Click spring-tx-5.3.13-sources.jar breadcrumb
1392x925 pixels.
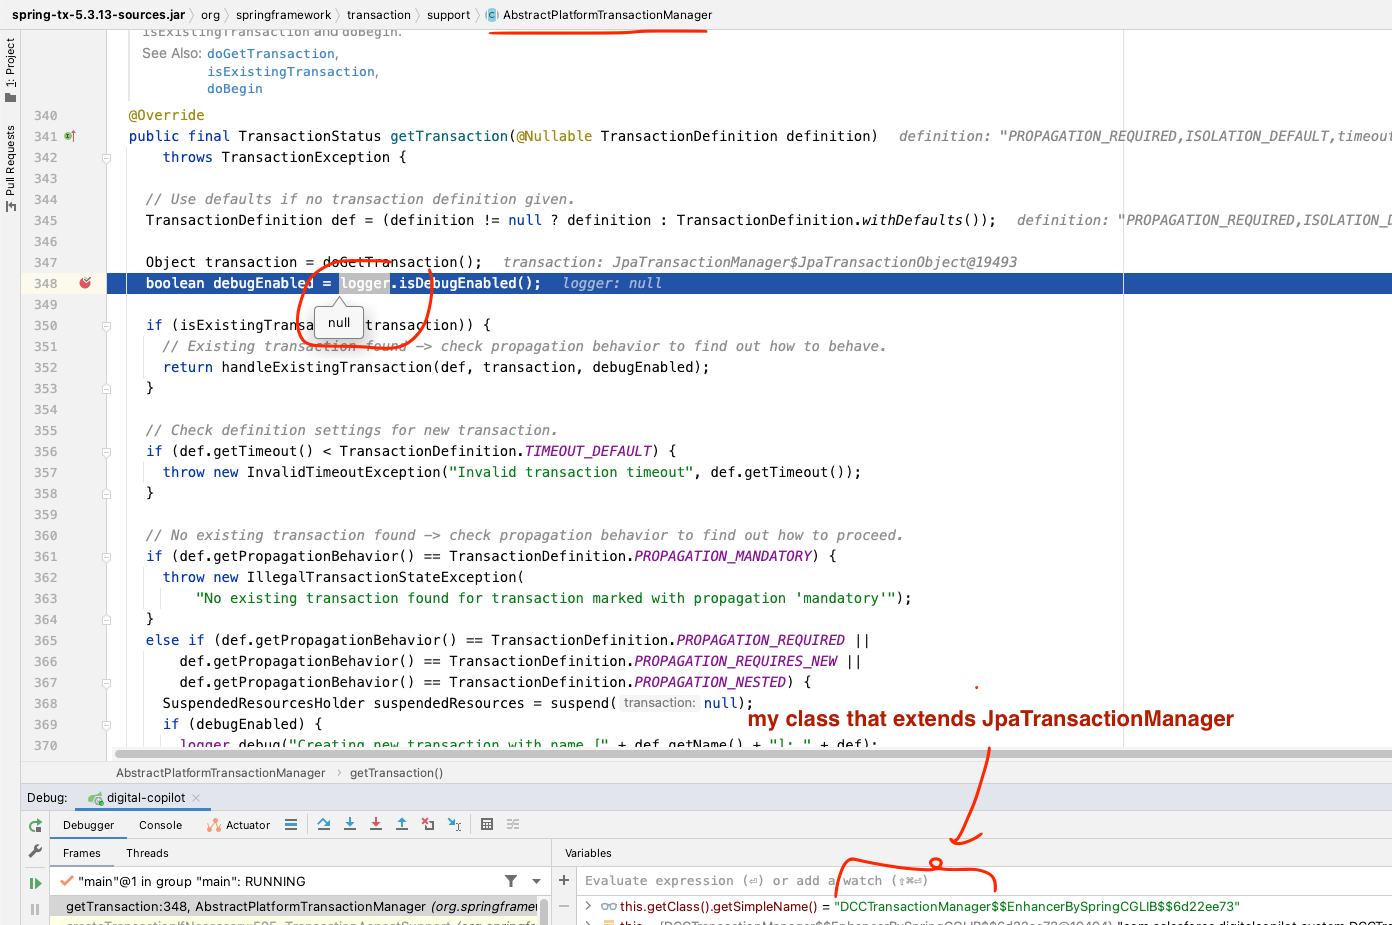click(98, 15)
